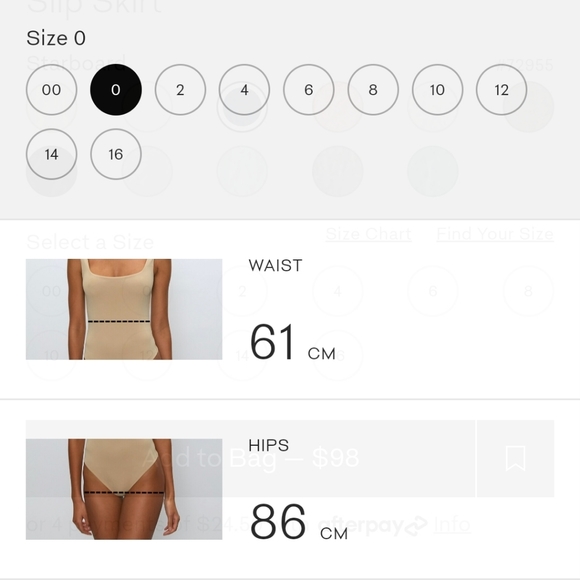Screen dimensions: 580x580
Task: Click the Add to Bag button
Action: tap(250, 458)
